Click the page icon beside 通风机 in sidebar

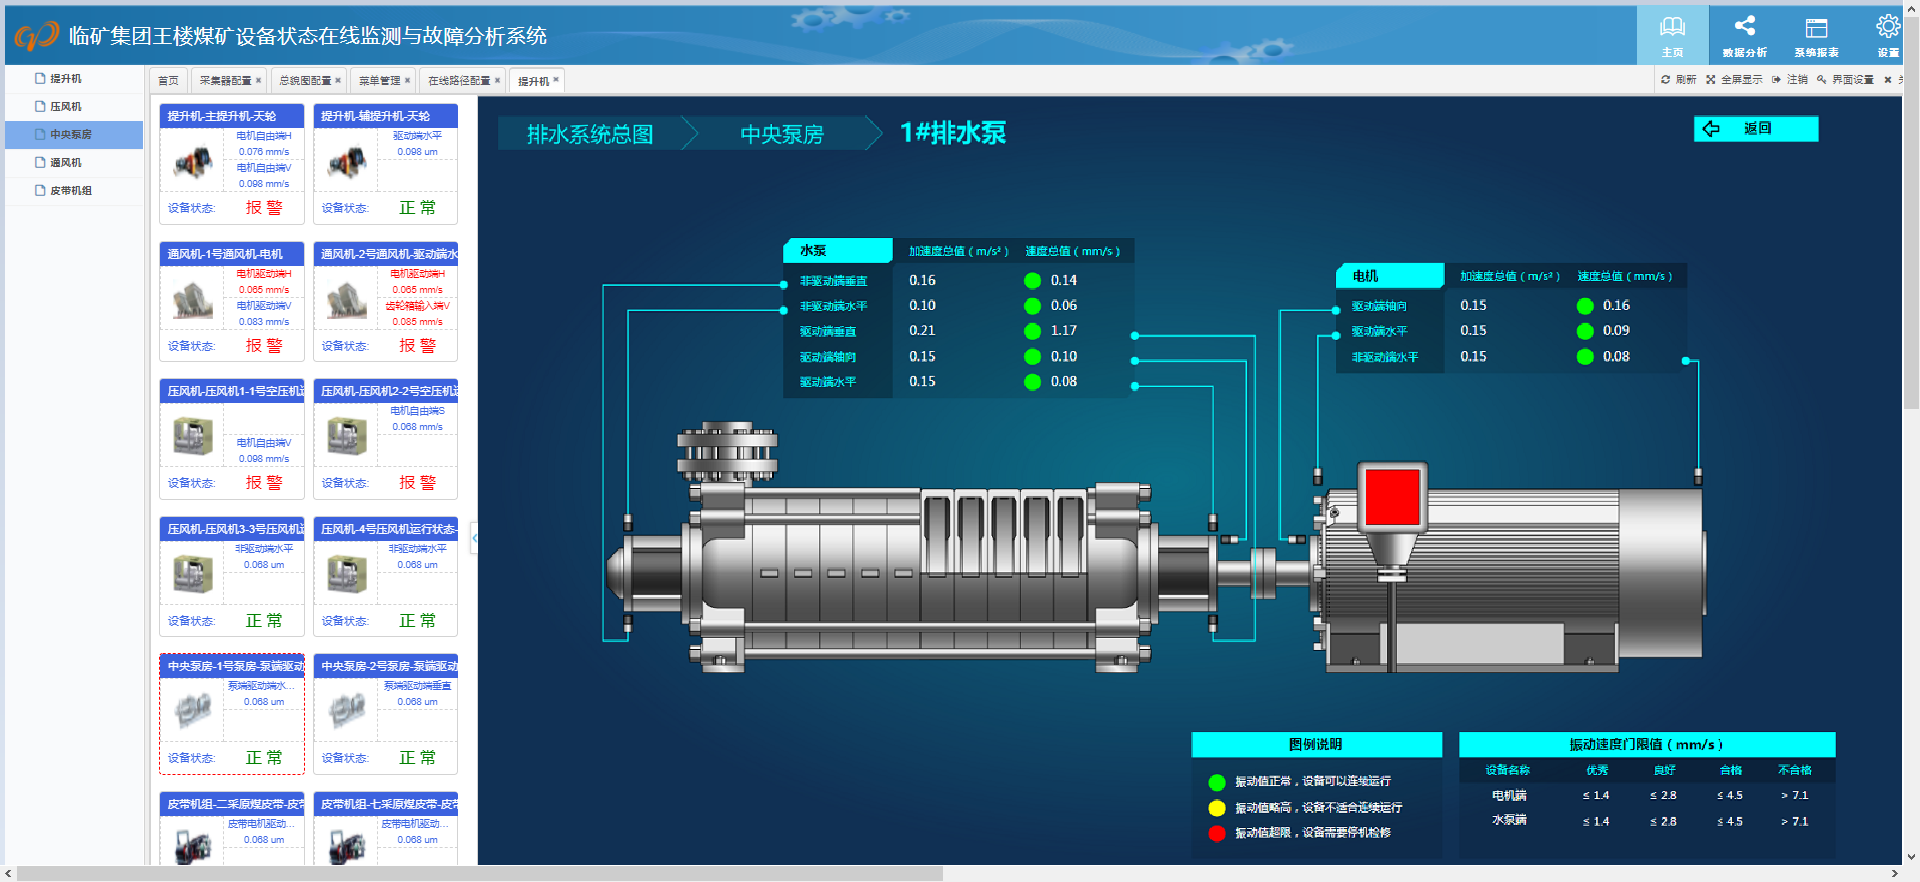pos(40,162)
